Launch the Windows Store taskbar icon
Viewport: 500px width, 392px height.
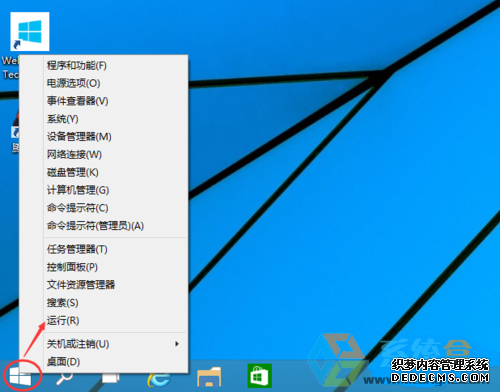tap(259, 376)
